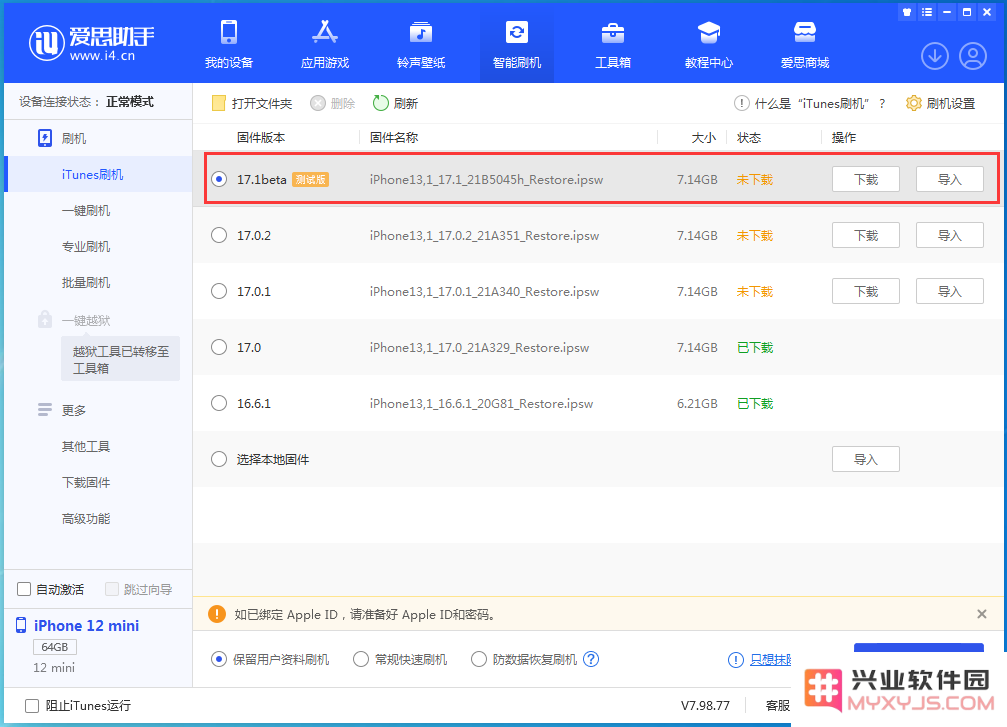
Task: Click the V7.98.77 version text
Action: coord(705,705)
